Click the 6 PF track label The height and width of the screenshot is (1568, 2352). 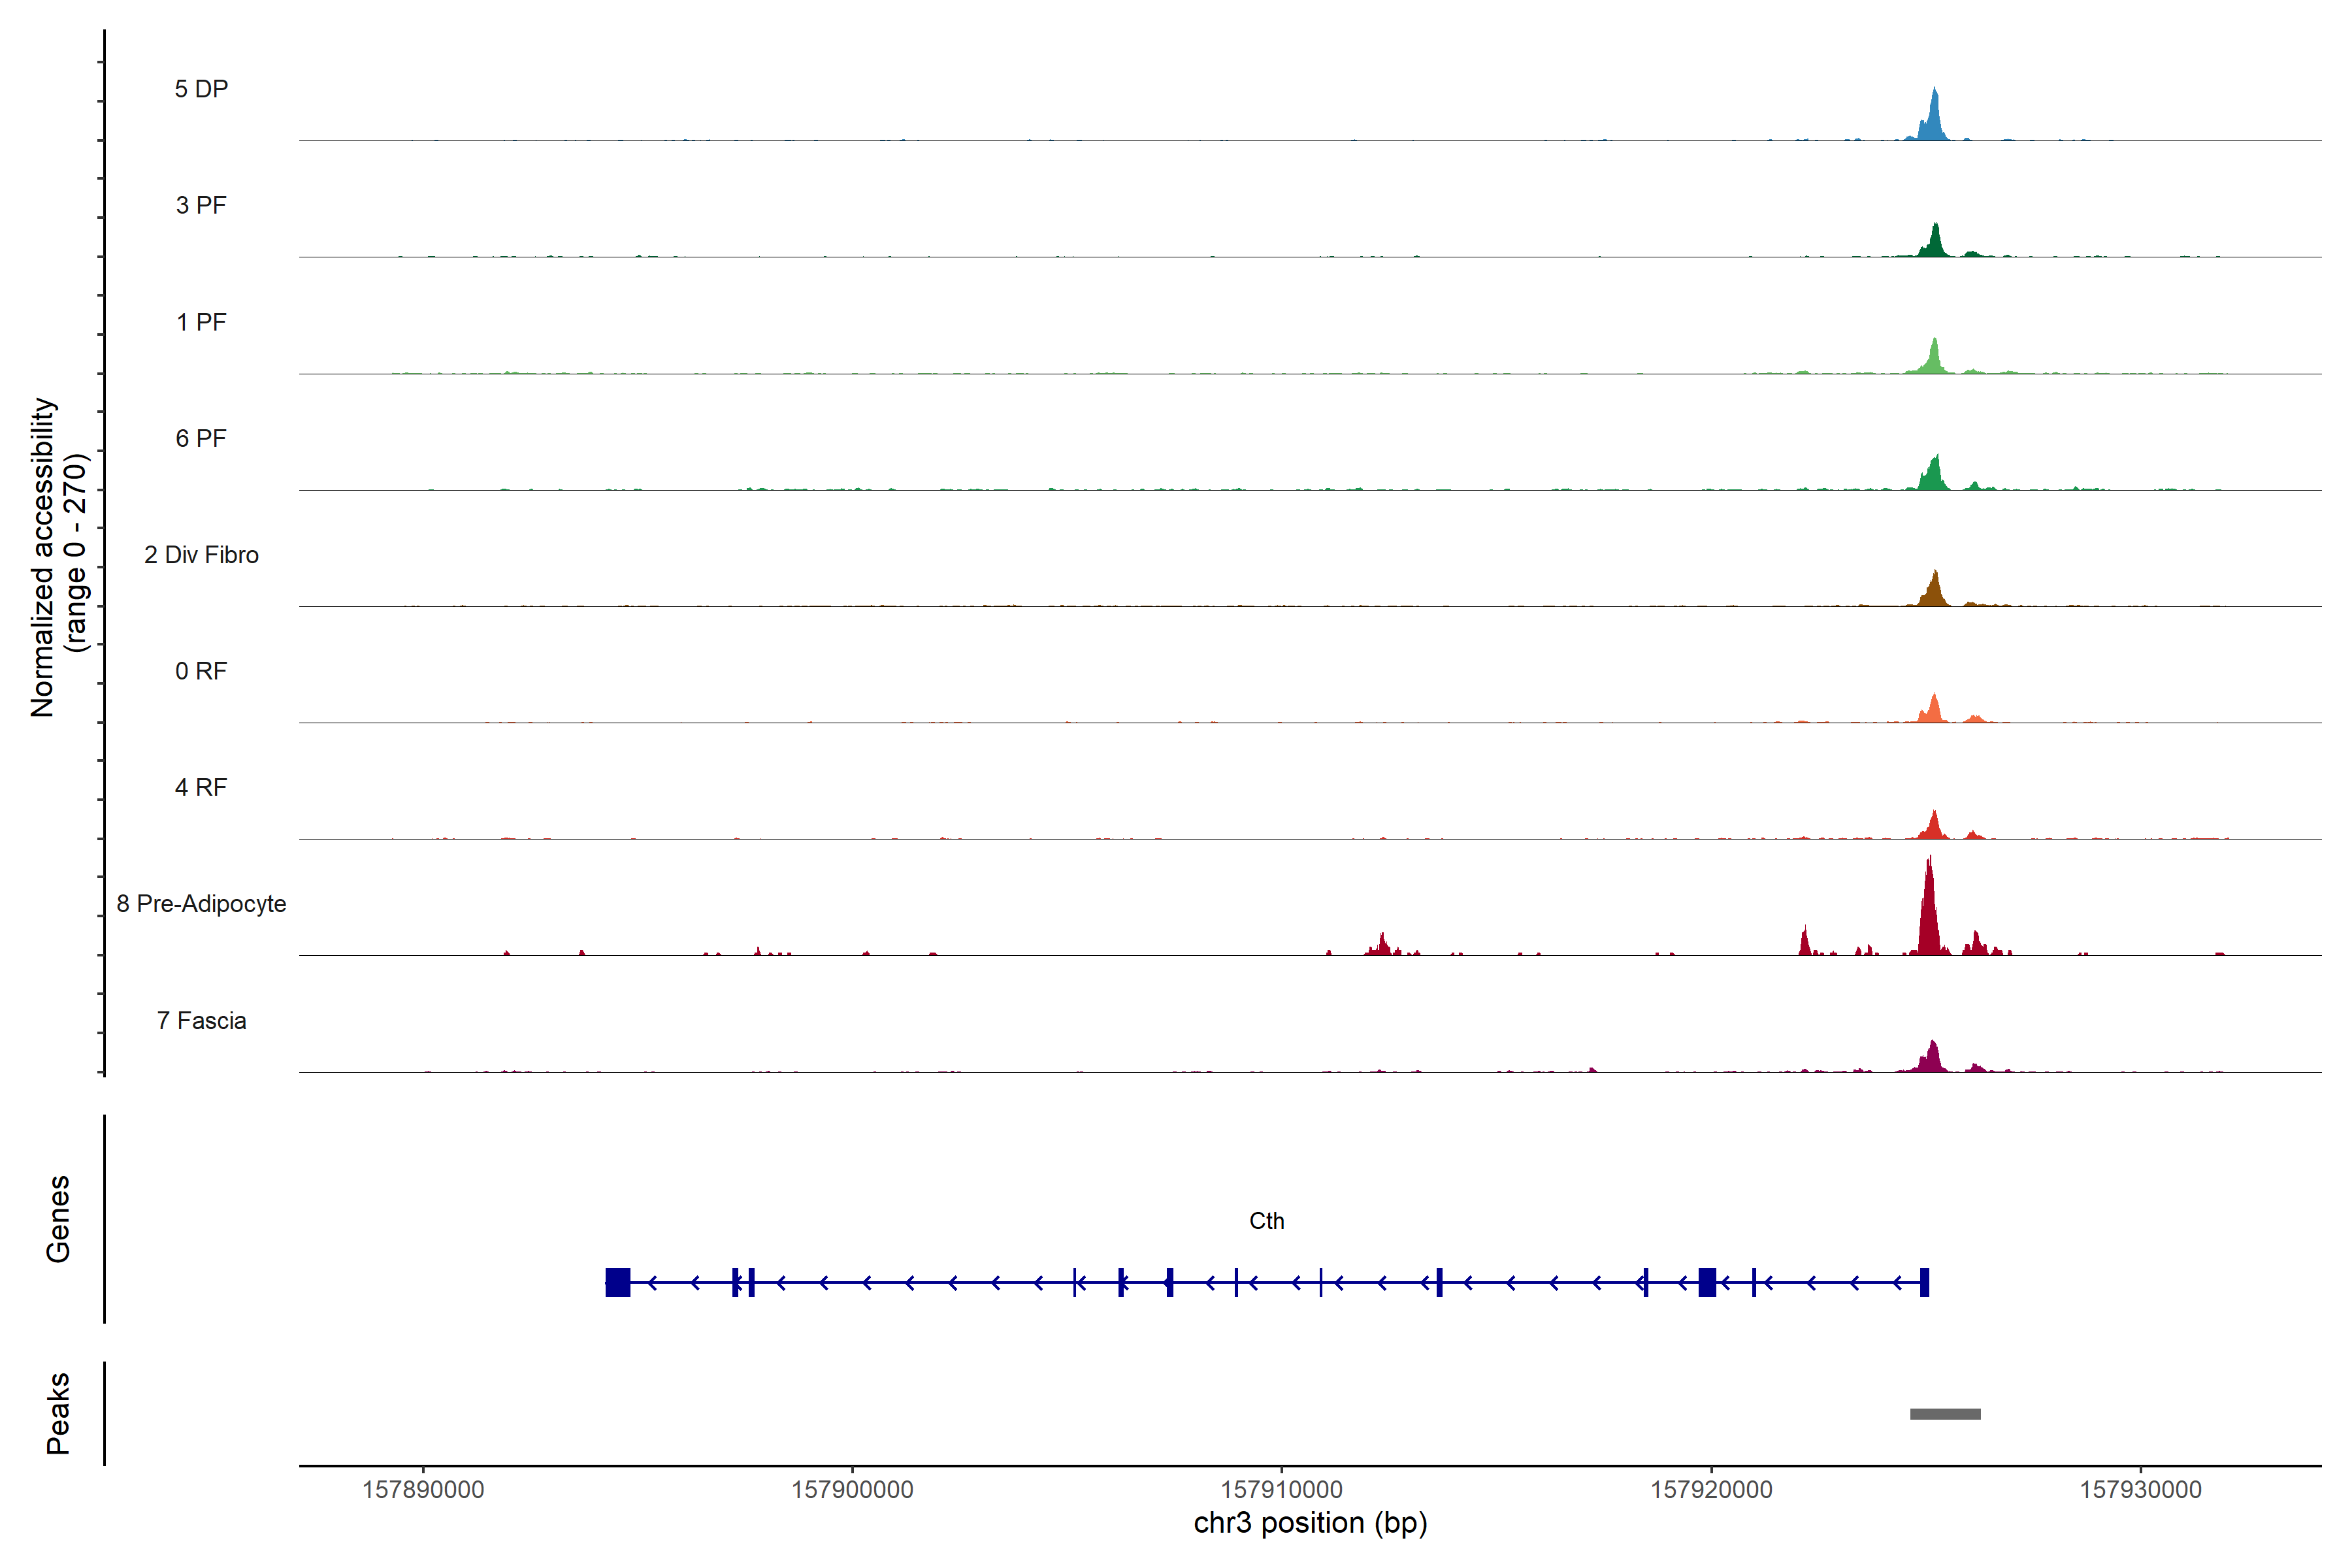point(201,438)
